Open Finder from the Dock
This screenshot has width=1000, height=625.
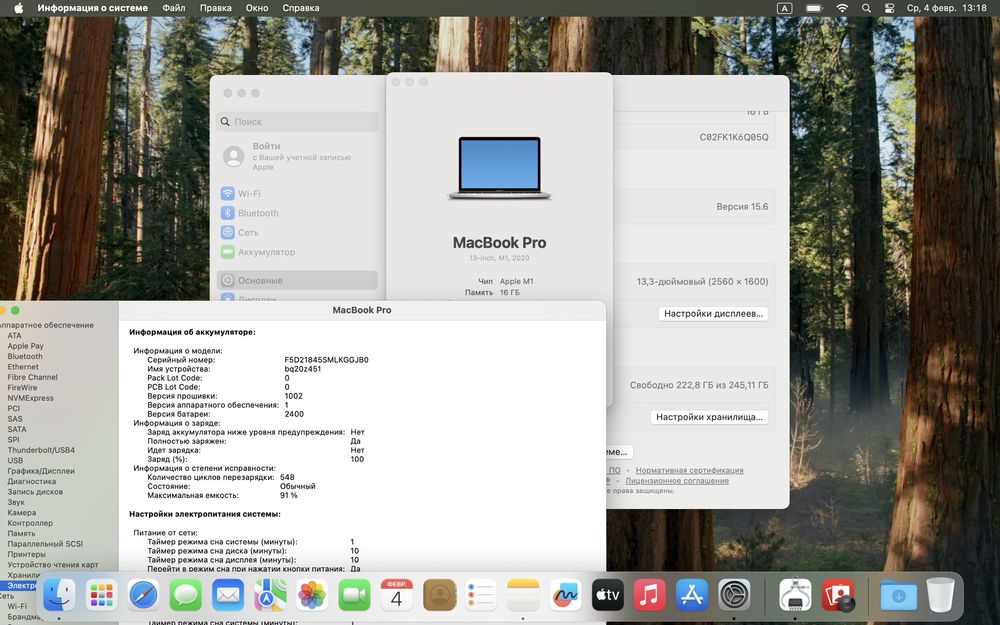[x=59, y=596]
